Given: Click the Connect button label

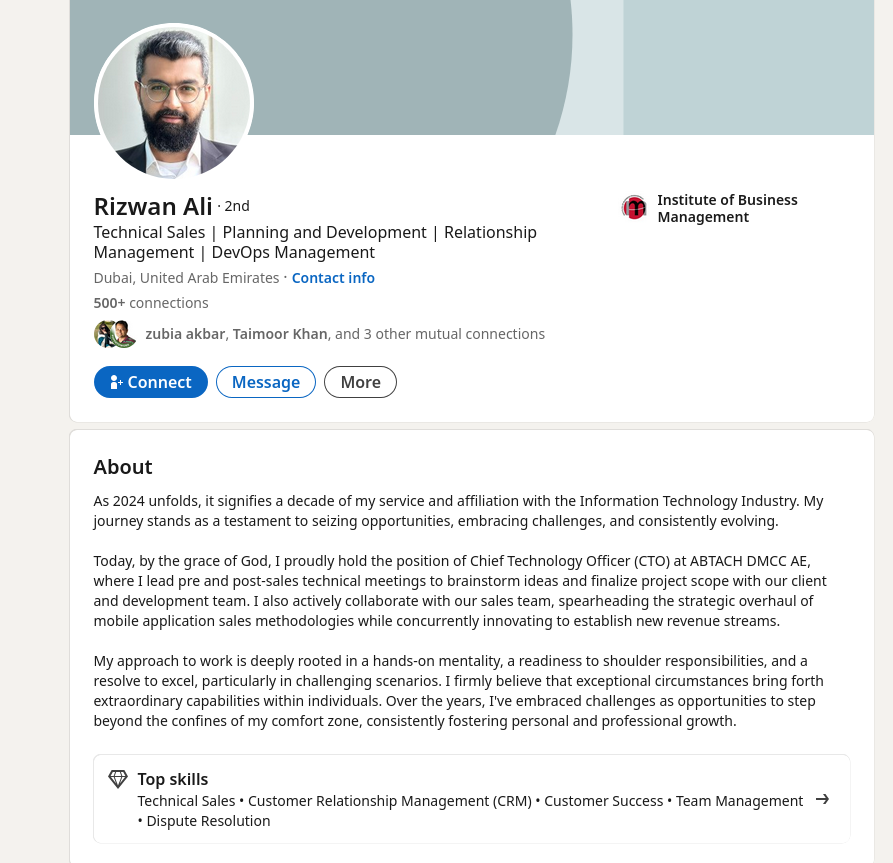Looking at the screenshot, I should coord(159,382).
